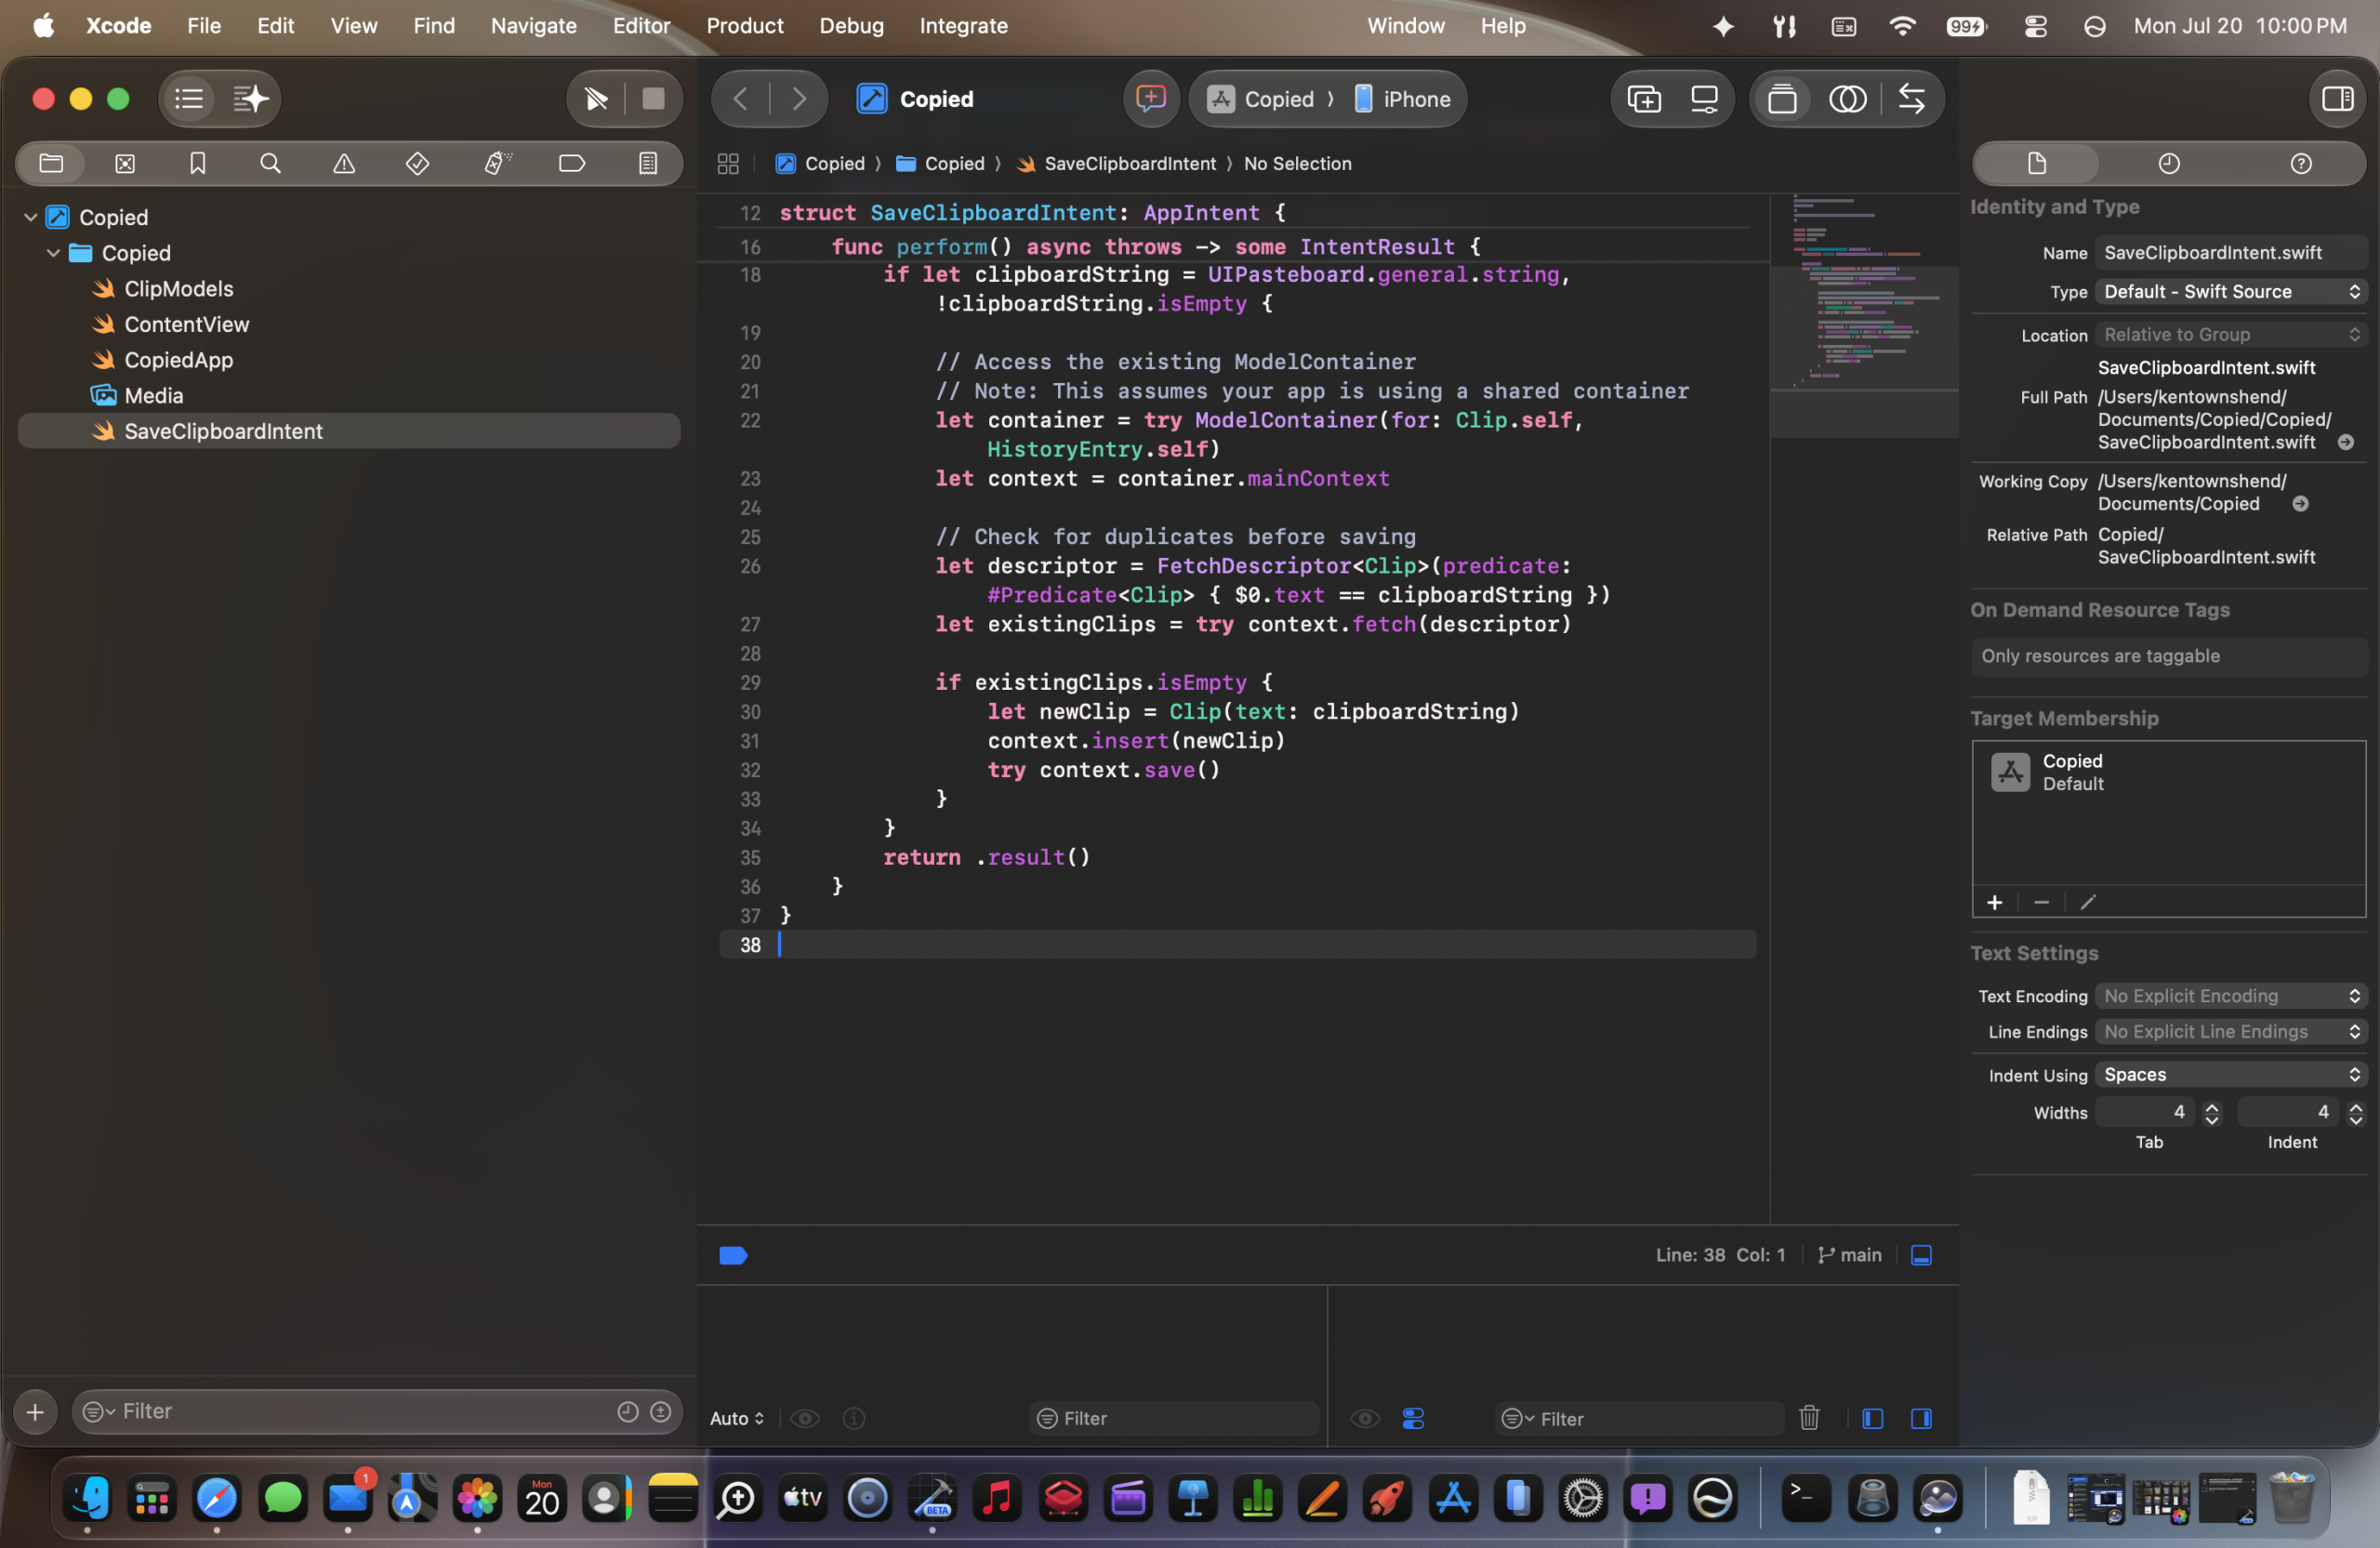Run the Copied scheme
Image resolution: width=2380 pixels, height=1548 pixels.
coord(597,99)
